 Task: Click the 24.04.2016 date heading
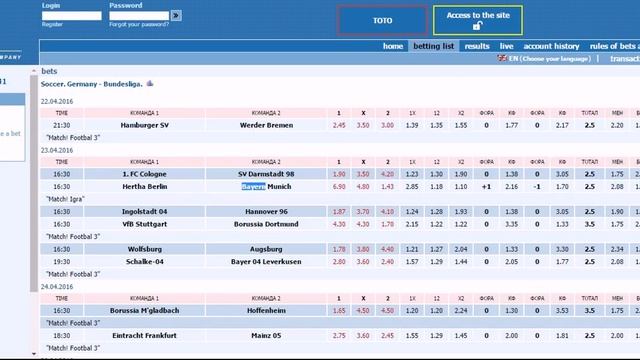(57, 287)
